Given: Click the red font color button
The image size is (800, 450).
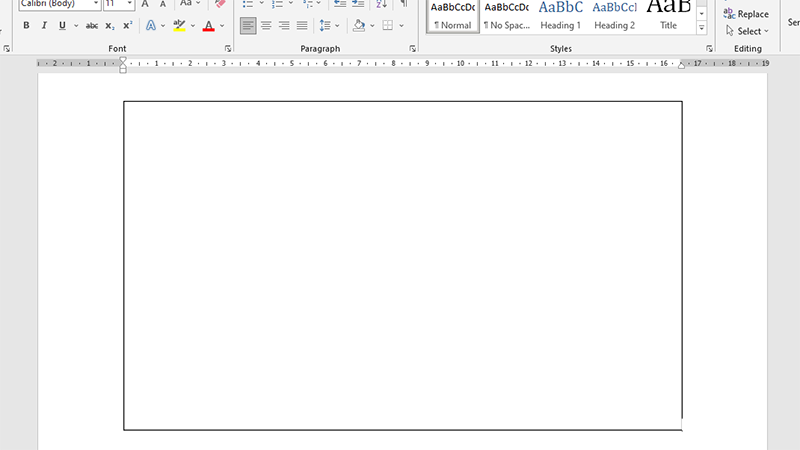Looking at the screenshot, I should [x=208, y=26].
